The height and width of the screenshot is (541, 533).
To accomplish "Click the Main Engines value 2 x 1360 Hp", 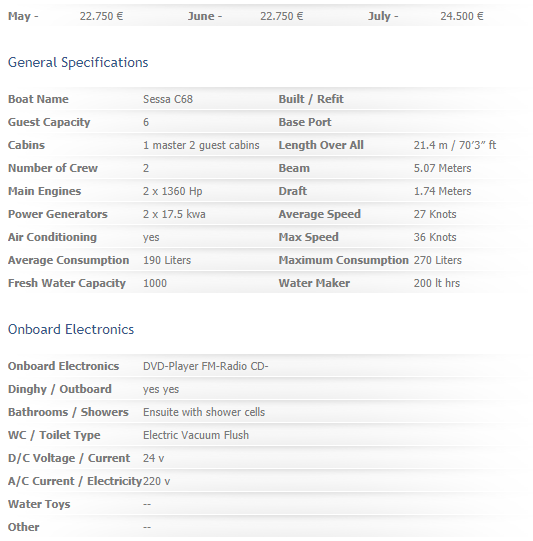I will point(172,191).
